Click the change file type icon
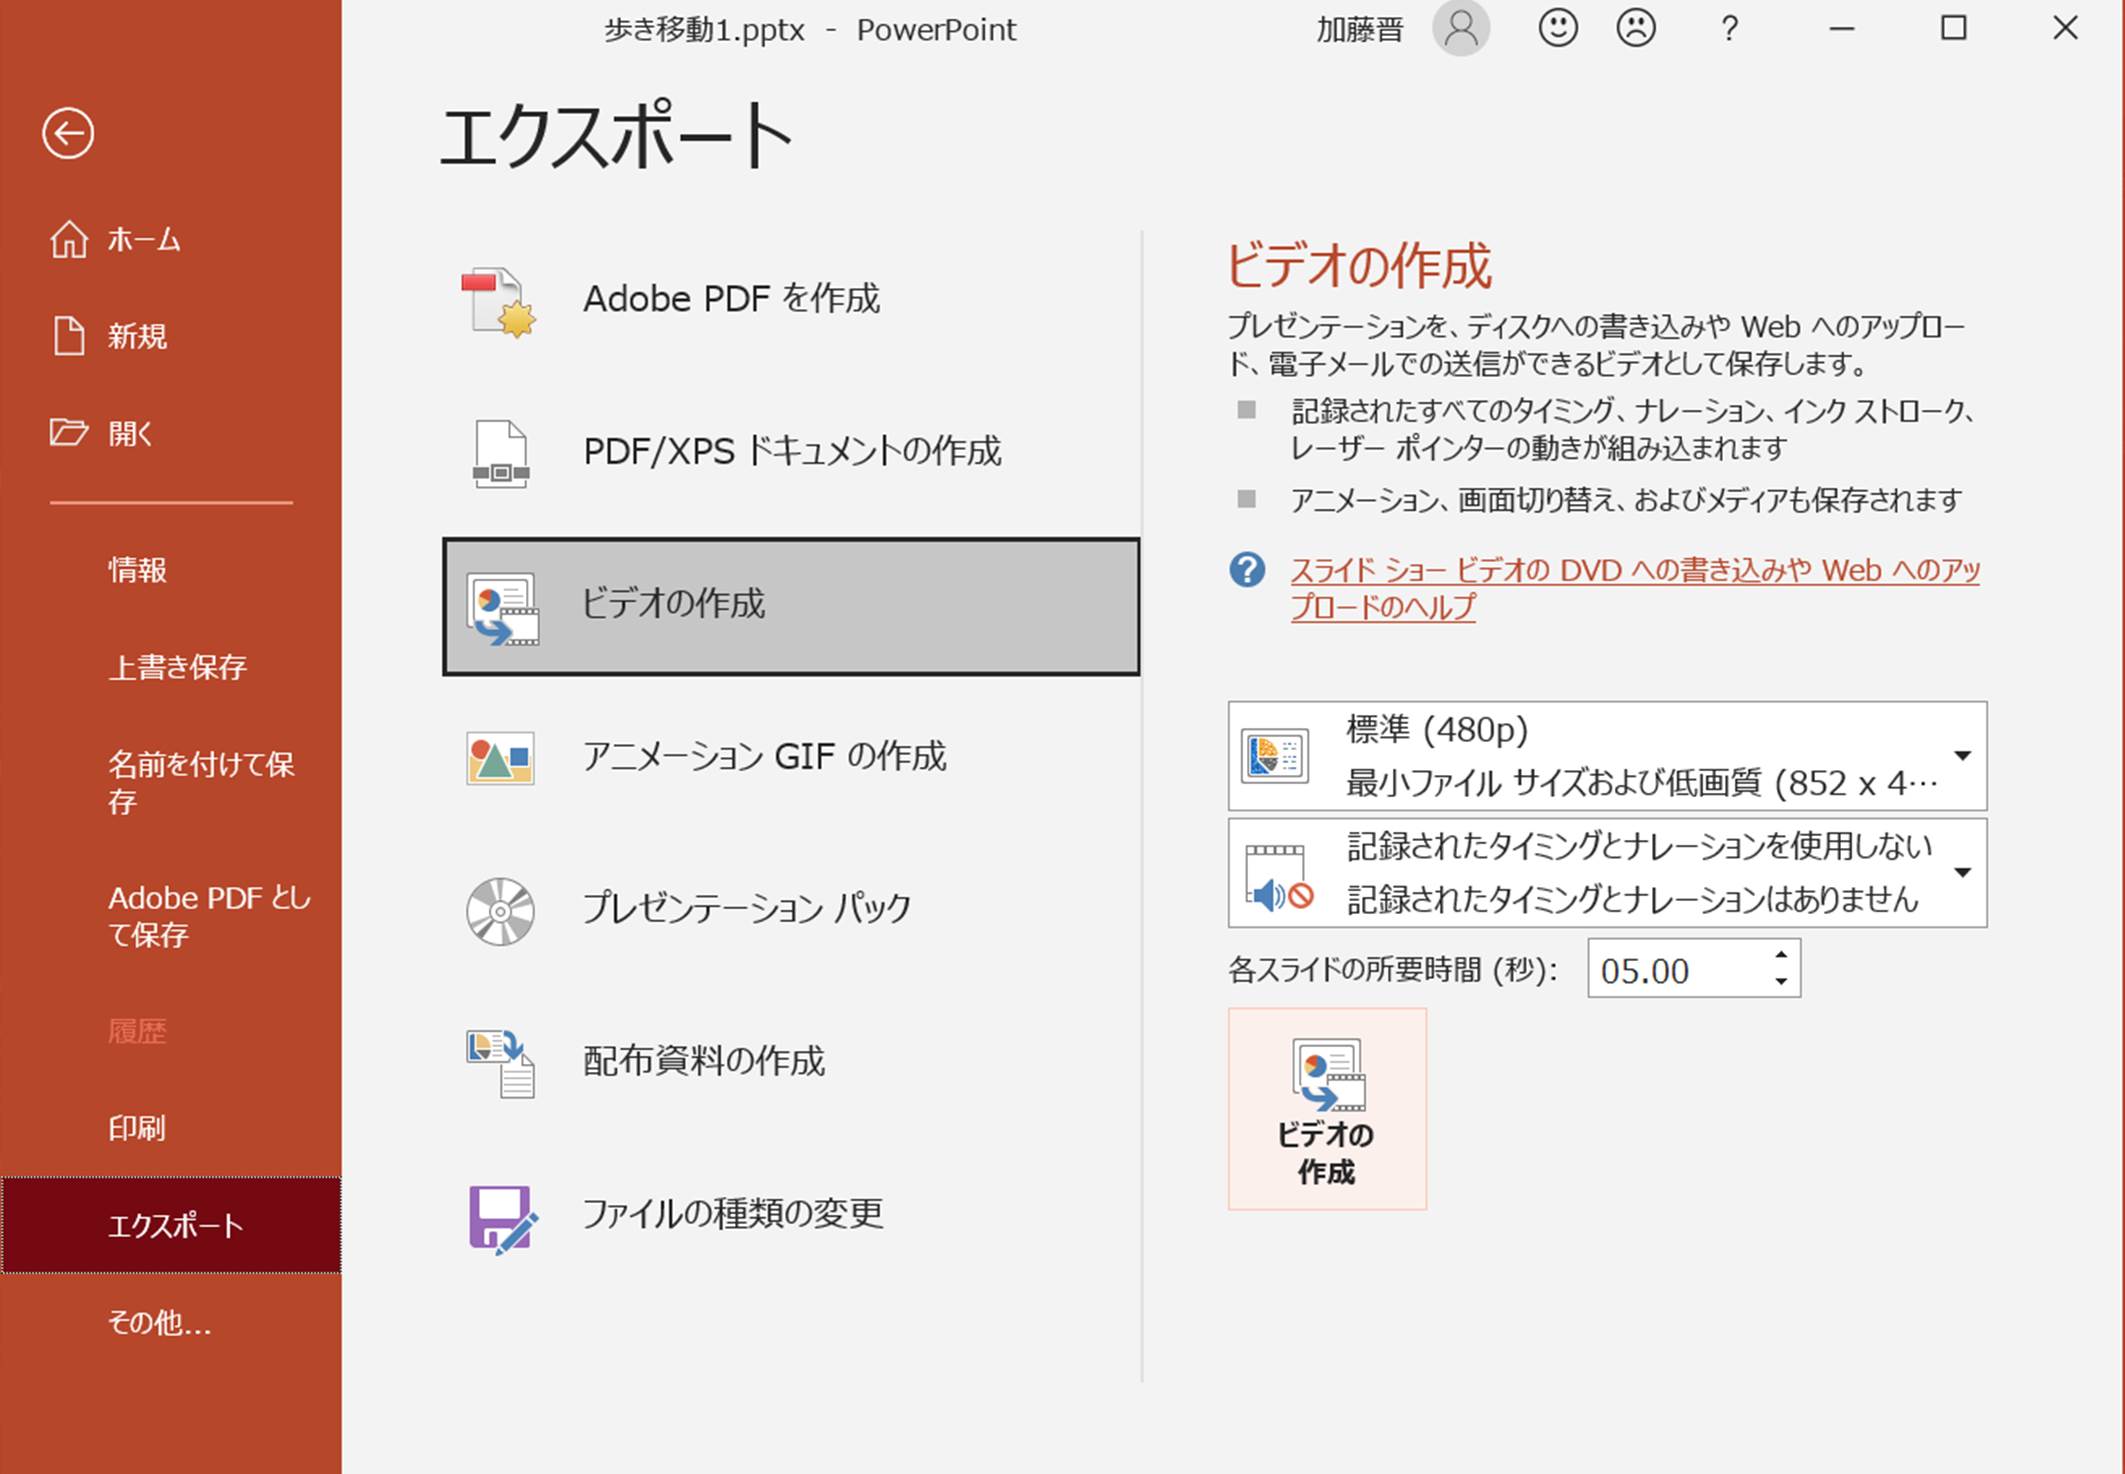 coord(501,1217)
